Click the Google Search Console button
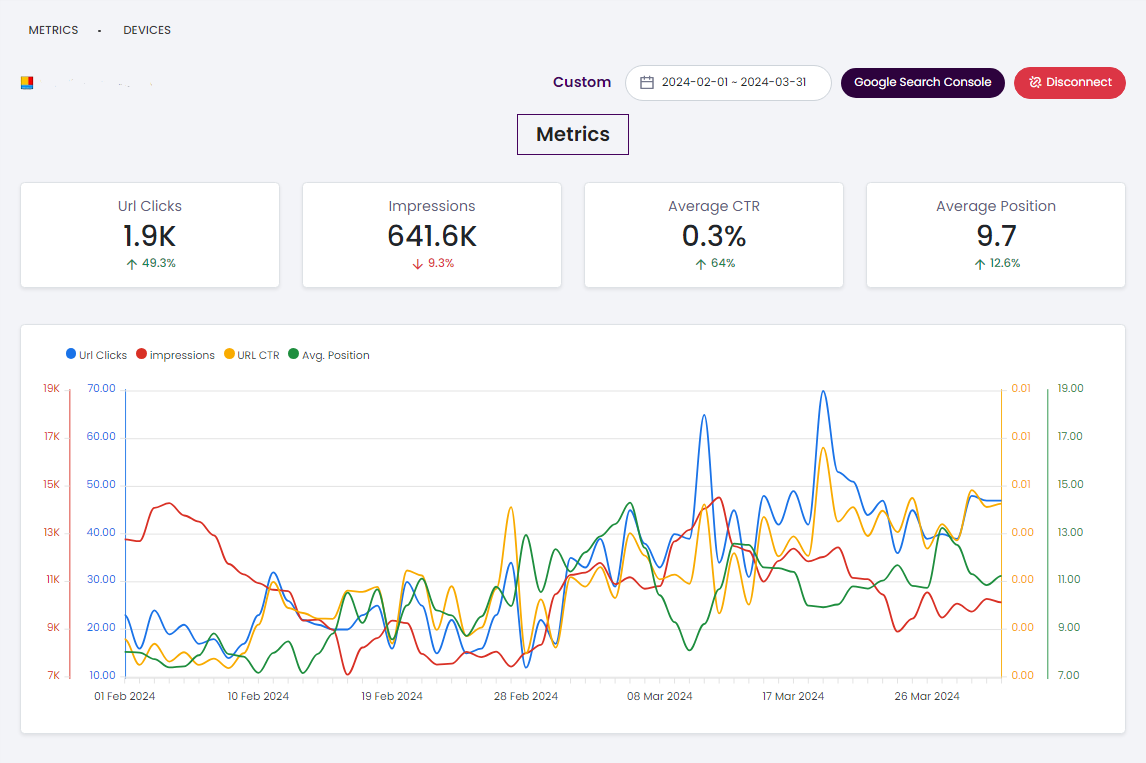 point(922,82)
